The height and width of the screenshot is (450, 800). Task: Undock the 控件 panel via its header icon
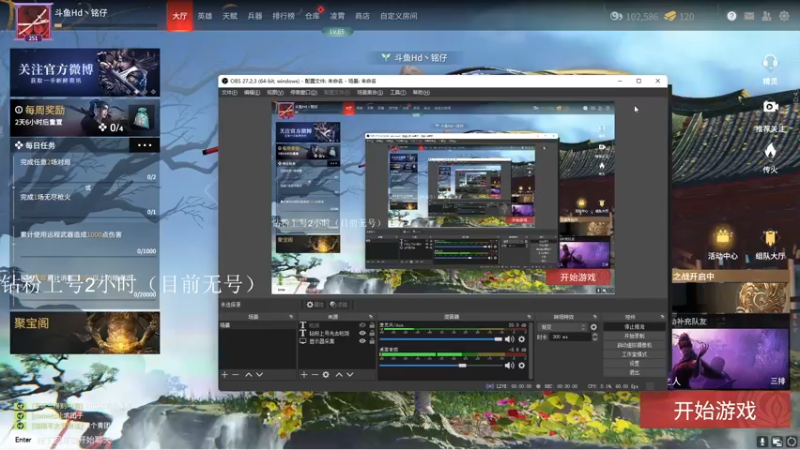662,317
